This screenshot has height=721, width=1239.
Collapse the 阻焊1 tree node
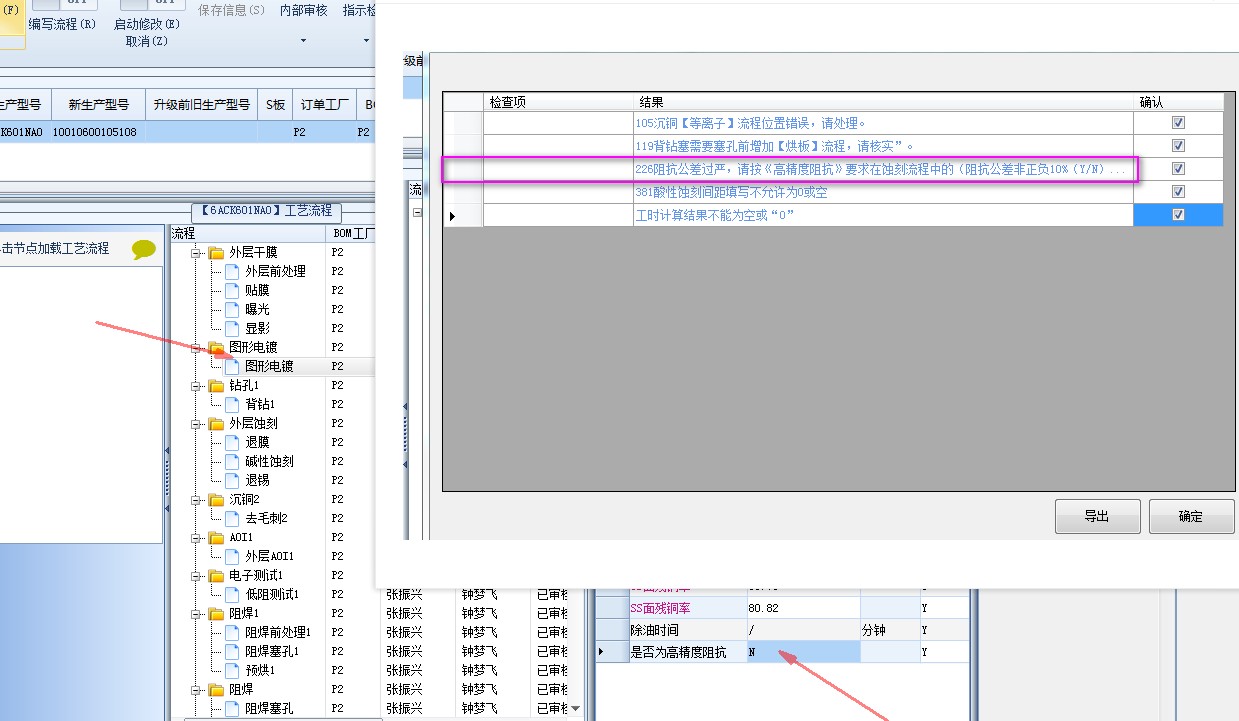pyautogui.click(x=197, y=614)
